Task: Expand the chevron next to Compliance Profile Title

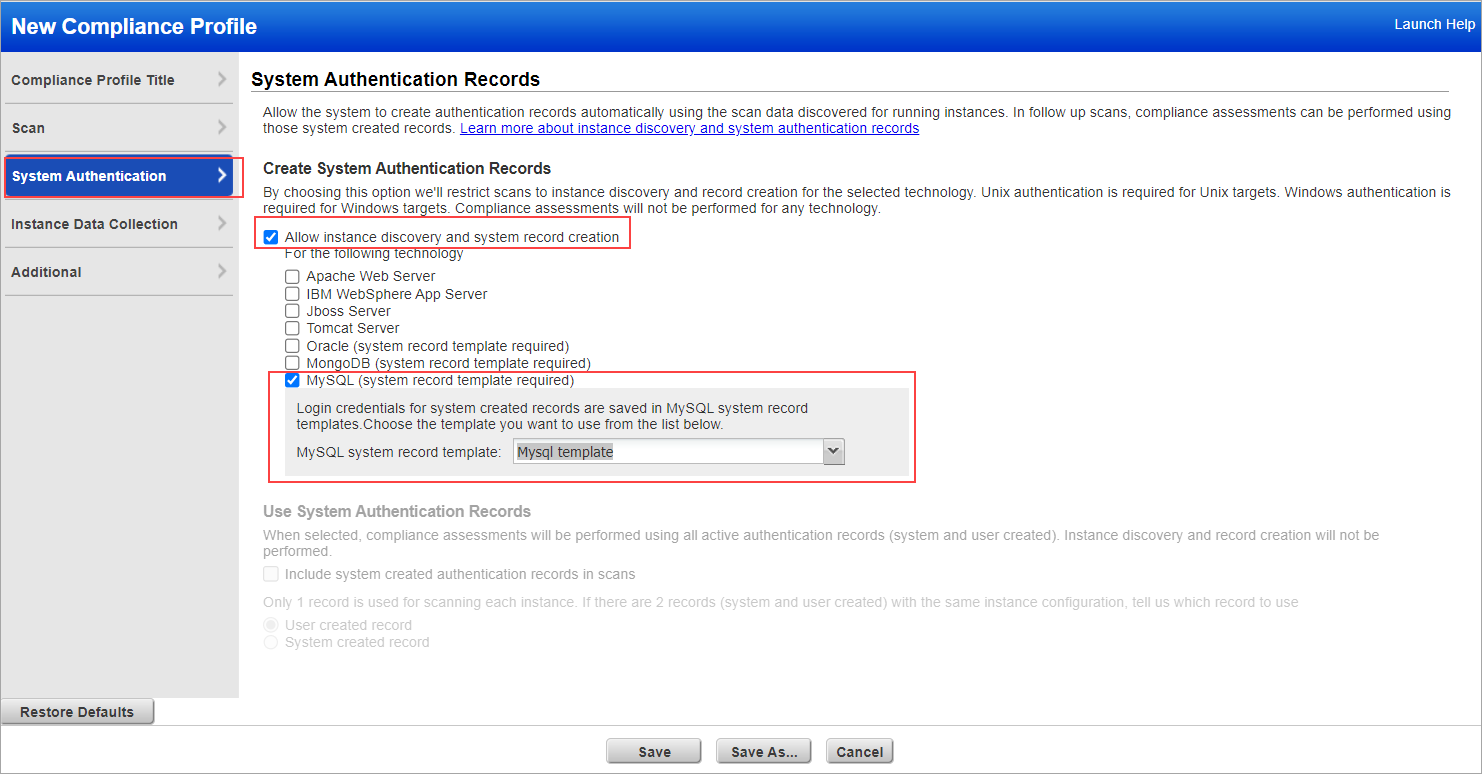Action: [x=224, y=79]
